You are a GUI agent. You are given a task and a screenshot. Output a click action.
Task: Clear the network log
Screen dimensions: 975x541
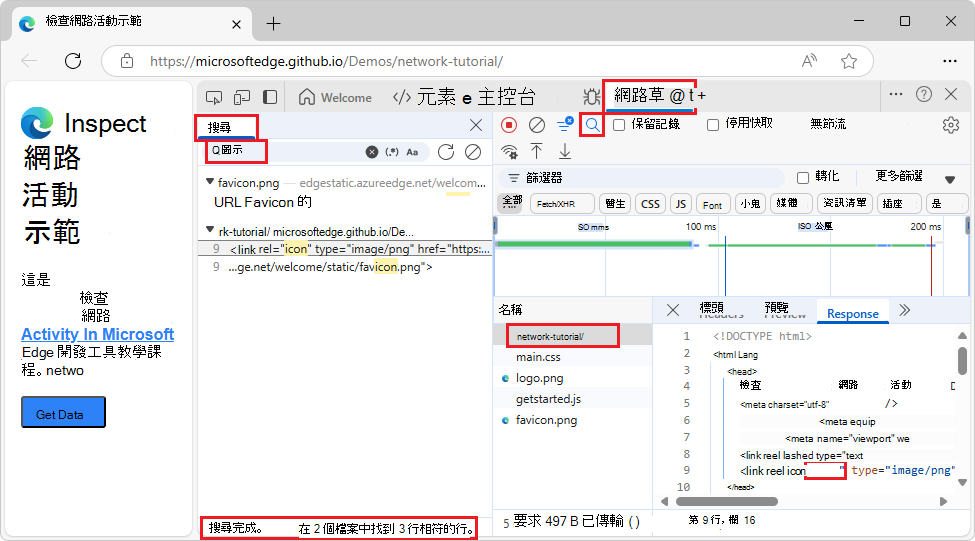click(x=537, y=125)
